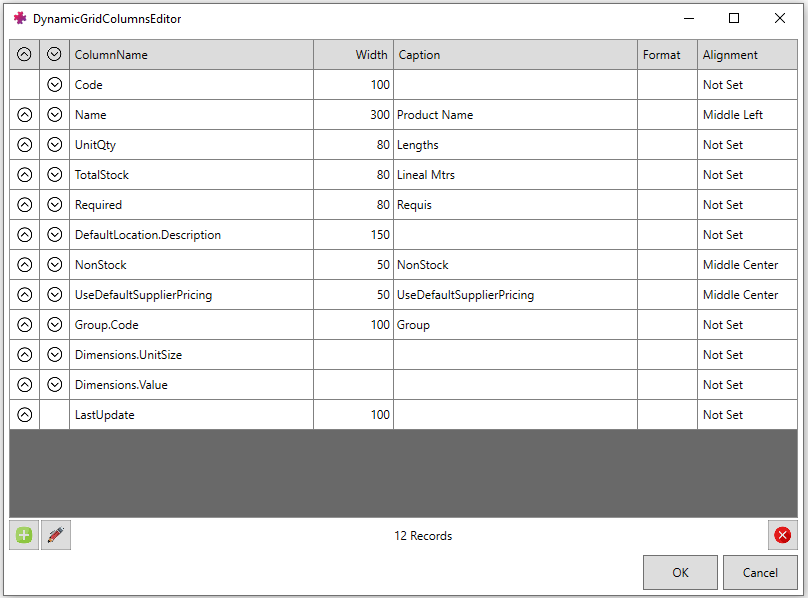
Task: Click the up-arrow column header icon
Action: coord(24,54)
